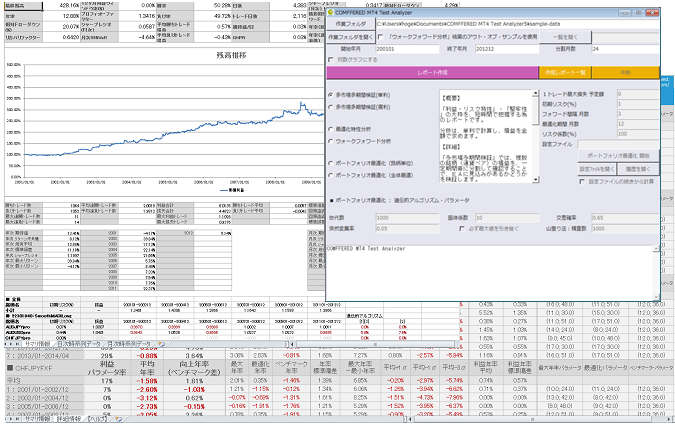Click the ポートフォリオ最適化 開始 button
This screenshot has width=675, height=425.
tap(618, 155)
